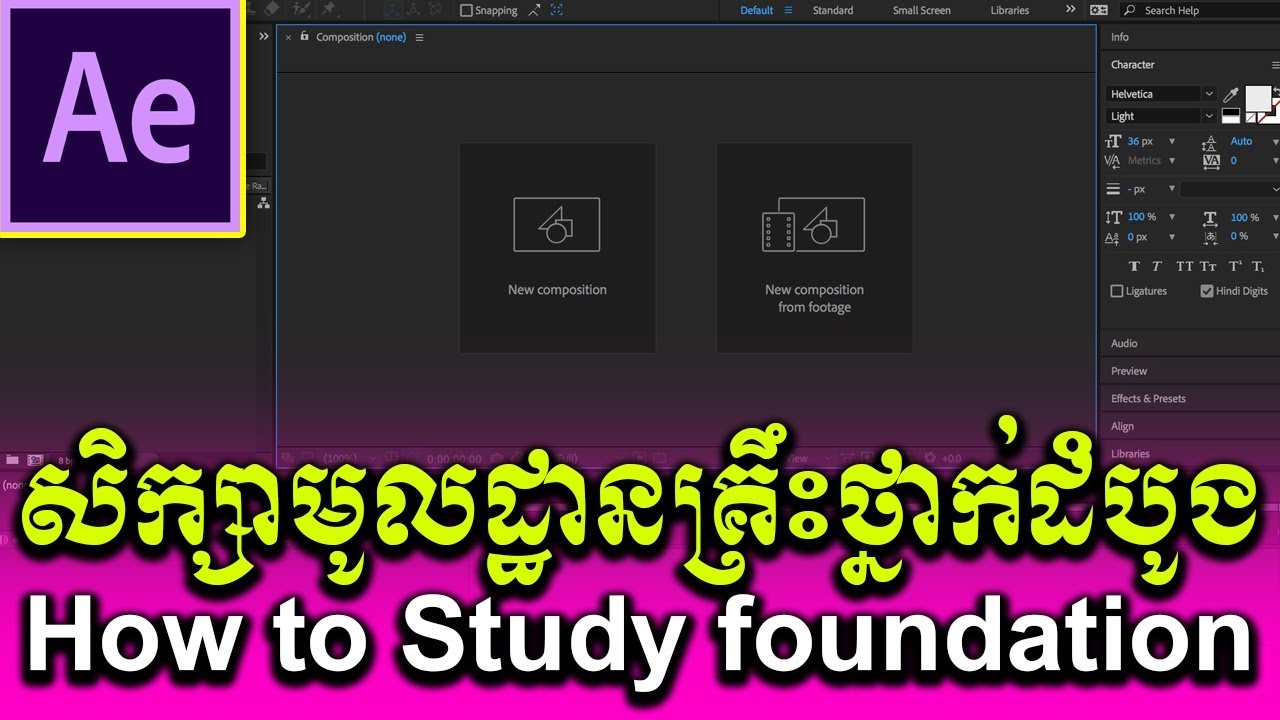Choose the Local Axis mode icon
Viewport: 1280px width, 720px height.
(393, 9)
